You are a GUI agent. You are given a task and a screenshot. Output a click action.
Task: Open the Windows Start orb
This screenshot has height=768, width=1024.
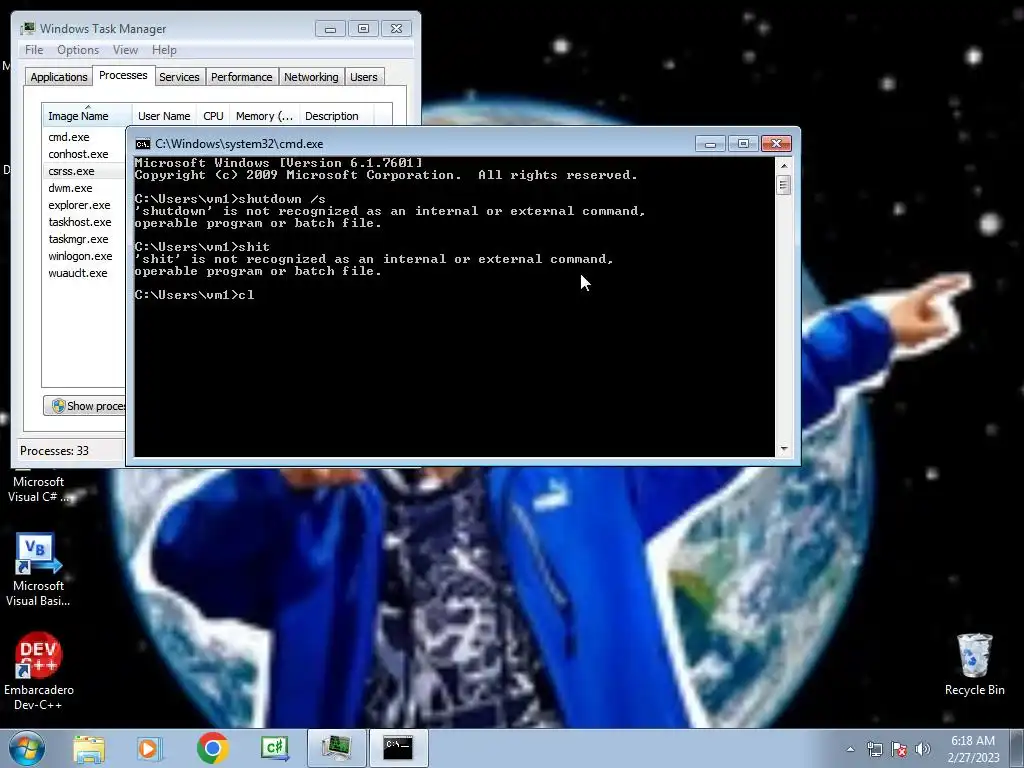[27, 748]
